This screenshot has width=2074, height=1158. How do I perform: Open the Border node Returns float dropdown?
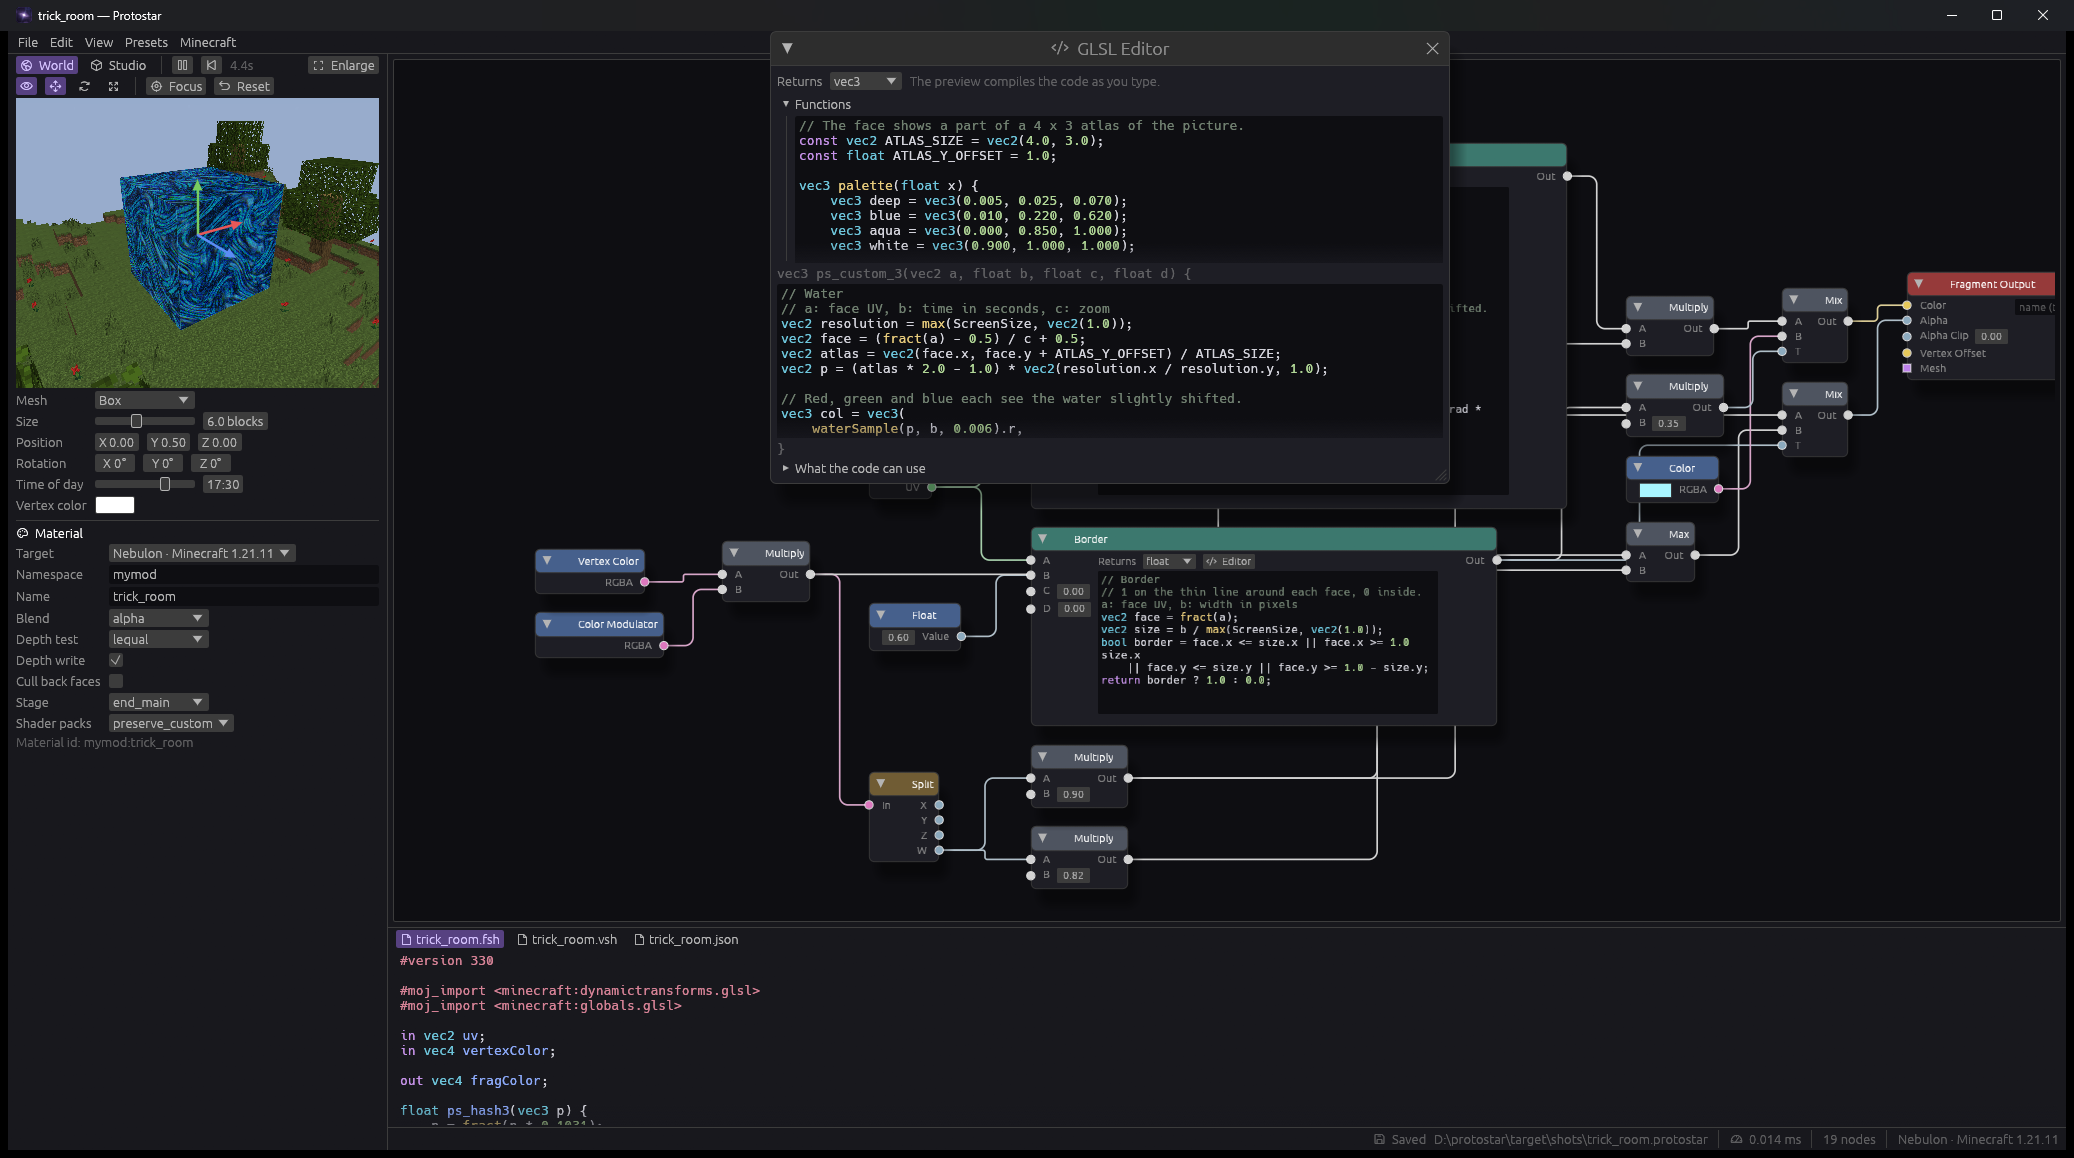click(1168, 561)
